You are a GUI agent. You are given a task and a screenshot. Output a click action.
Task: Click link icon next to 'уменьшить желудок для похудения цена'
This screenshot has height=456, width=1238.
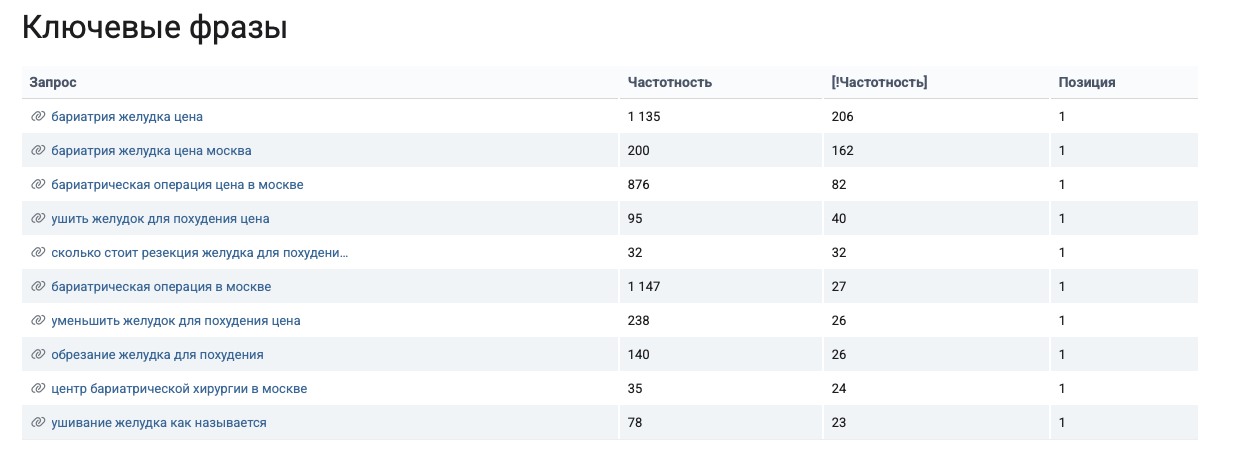pyautogui.click(x=38, y=321)
